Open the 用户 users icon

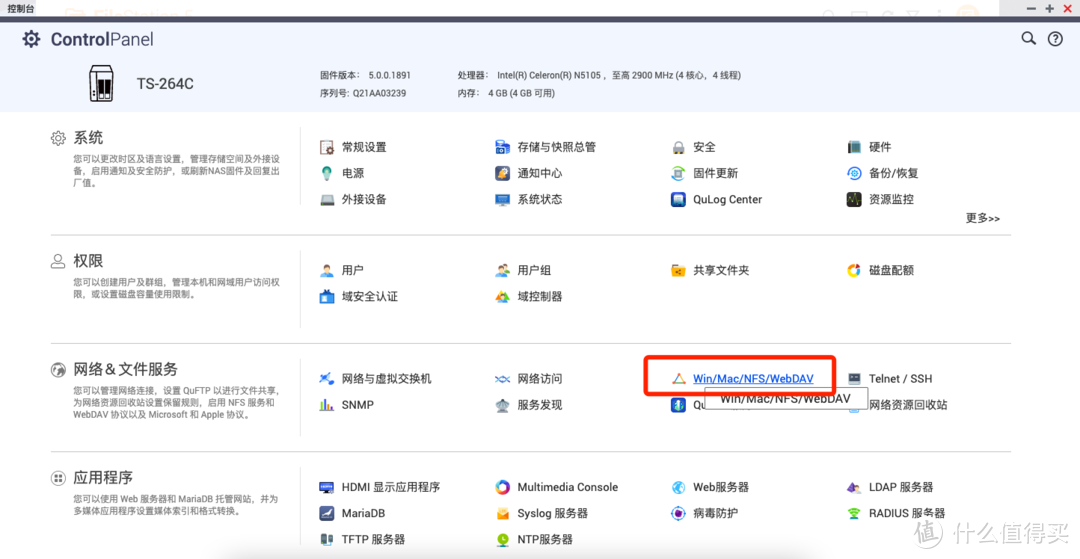[x=326, y=271]
